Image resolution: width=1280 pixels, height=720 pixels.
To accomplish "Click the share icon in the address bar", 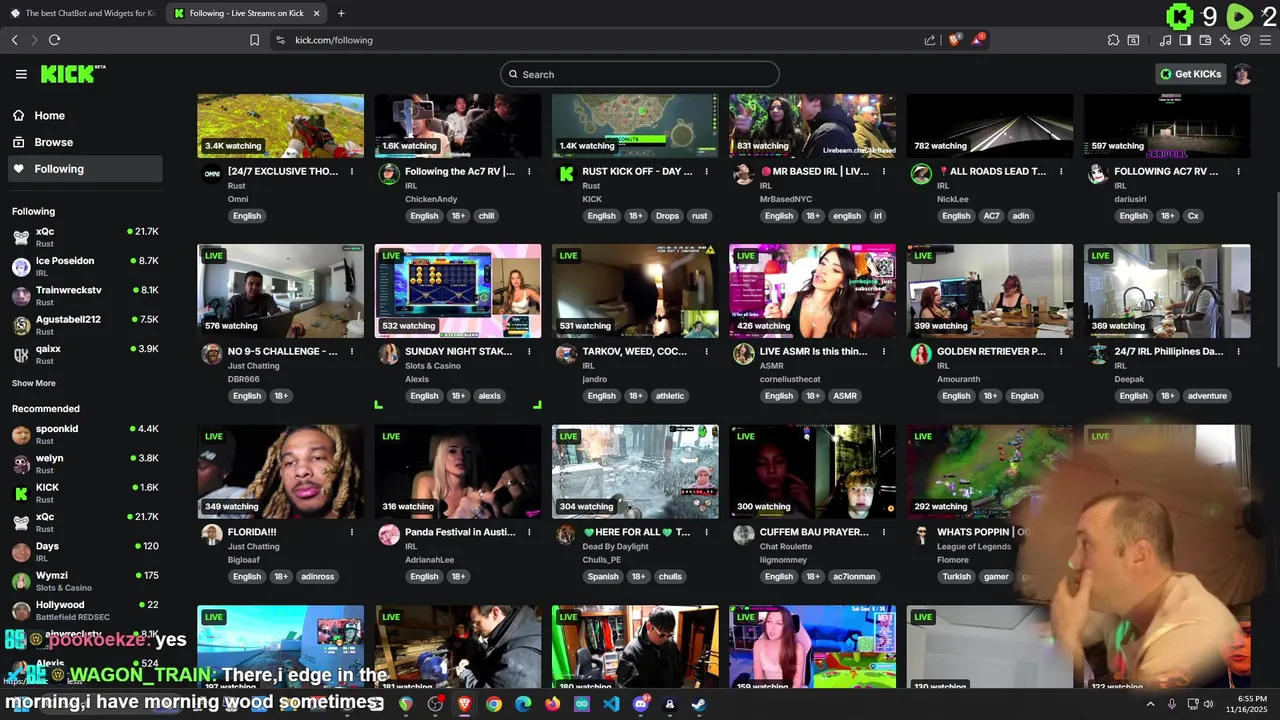I will (x=930, y=40).
